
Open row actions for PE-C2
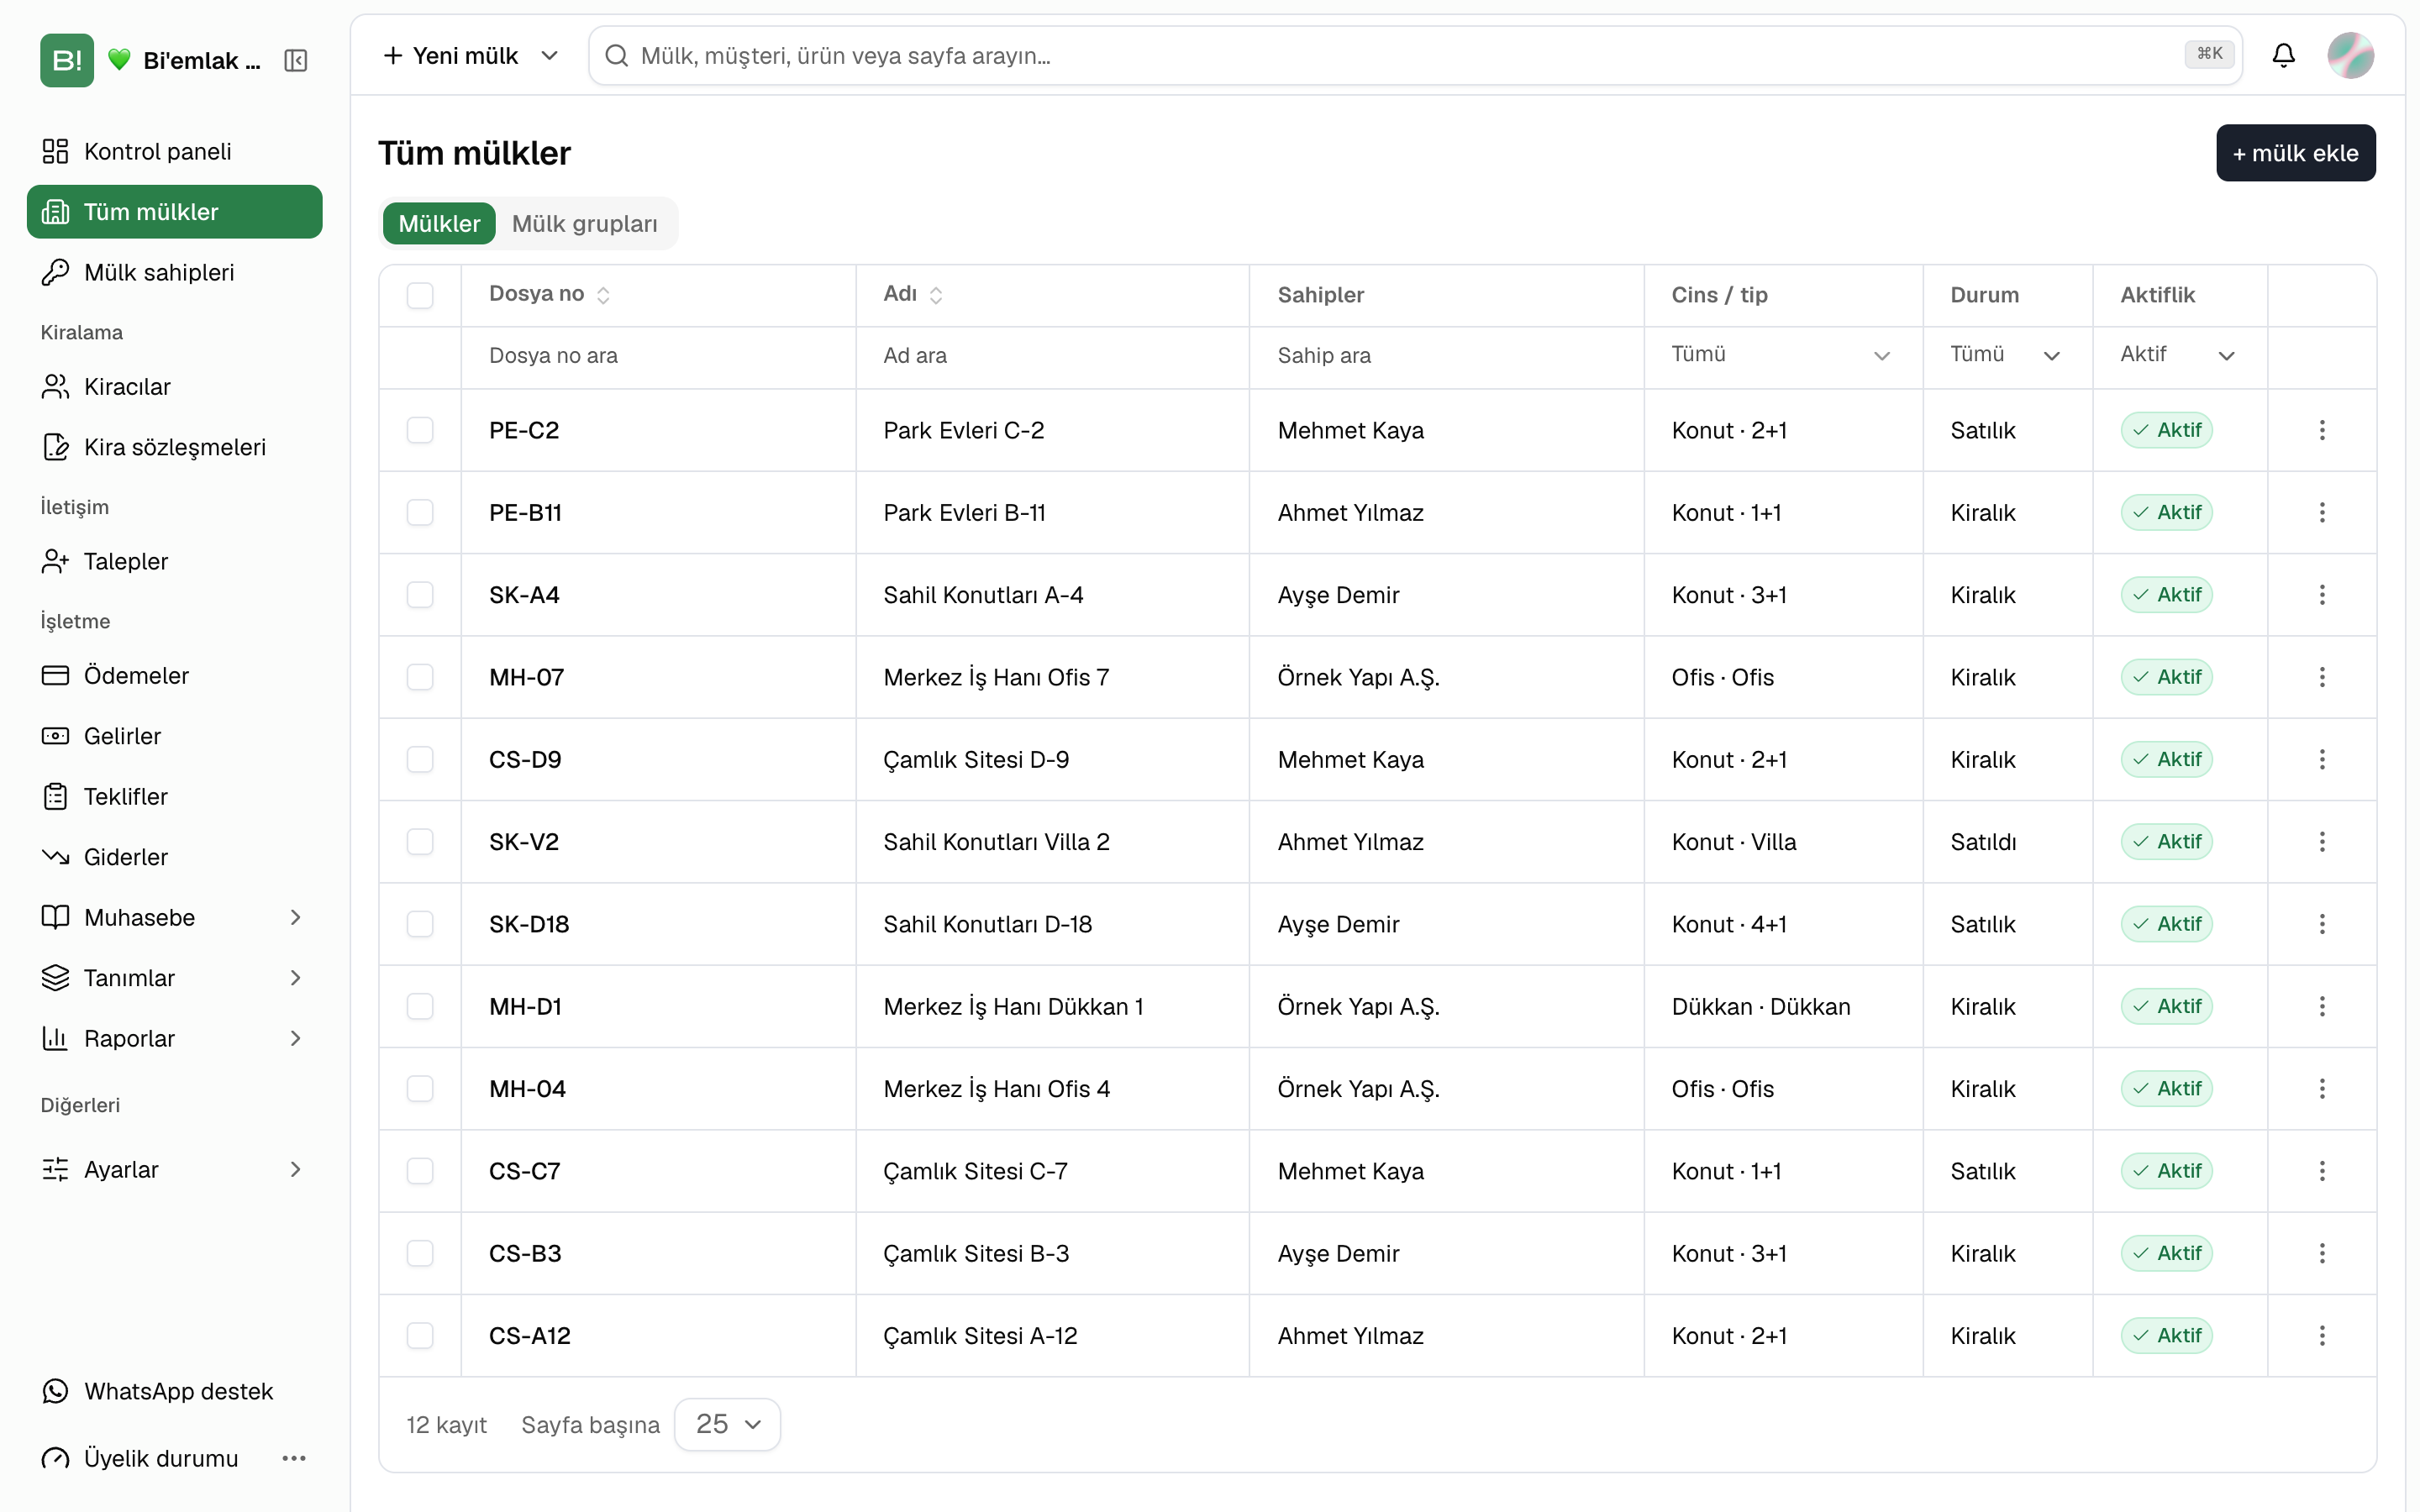coord(2322,430)
